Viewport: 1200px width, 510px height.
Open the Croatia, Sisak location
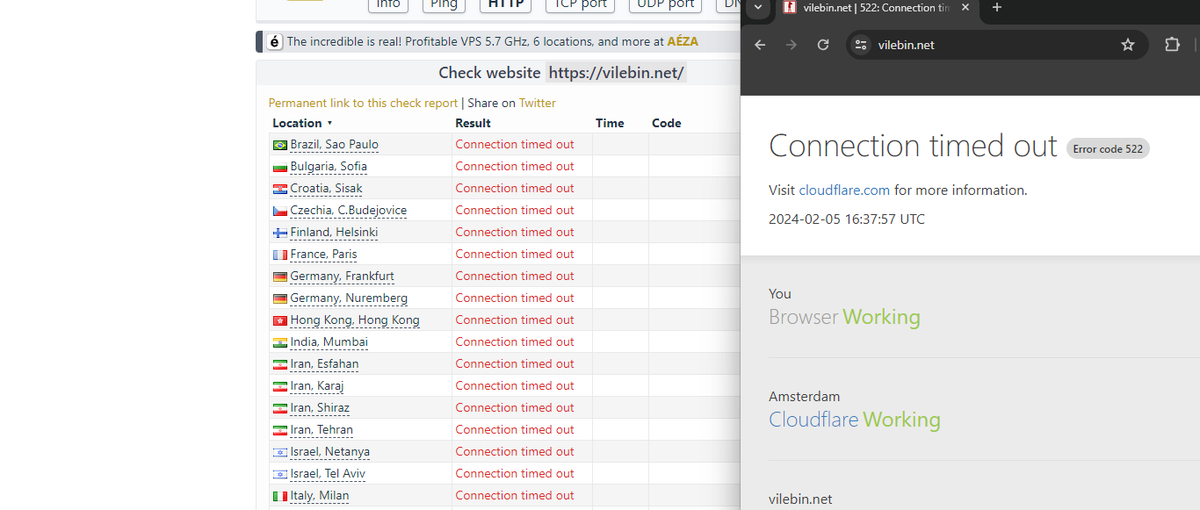click(x=326, y=188)
